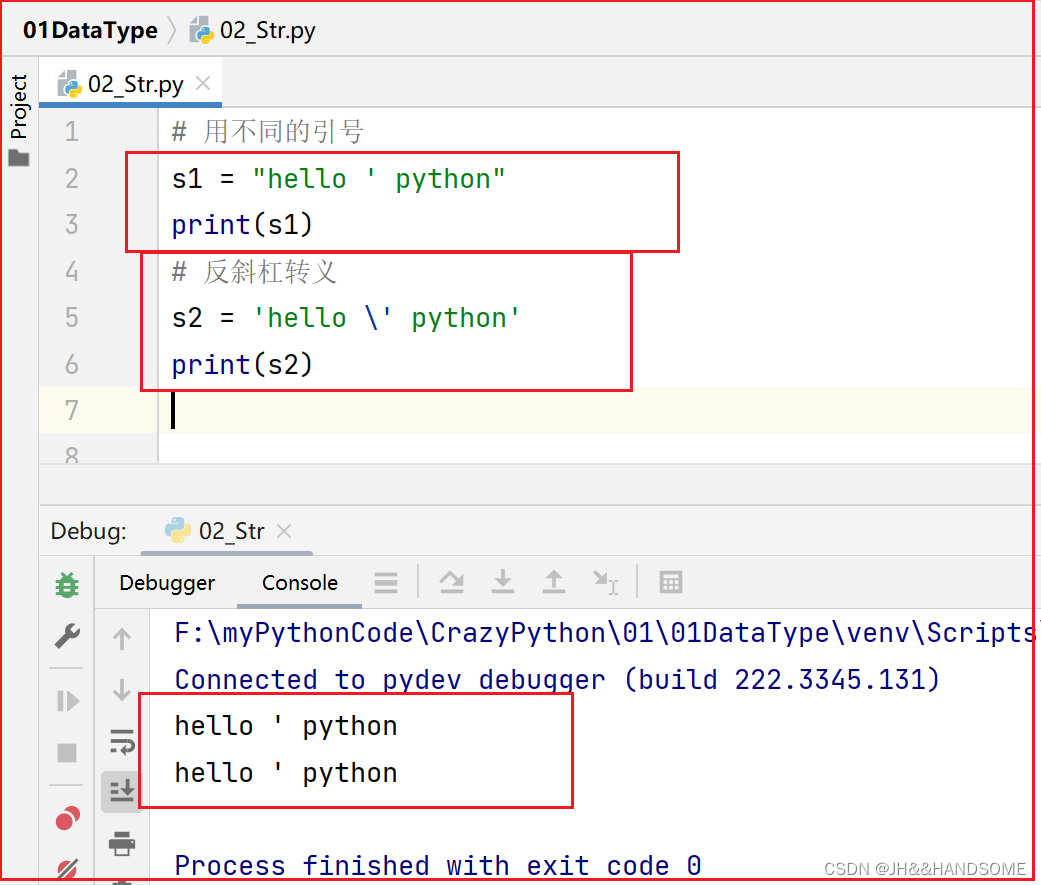Click the Print console output icon
This screenshot has width=1041, height=885.
pyautogui.click(x=122, y=843)
